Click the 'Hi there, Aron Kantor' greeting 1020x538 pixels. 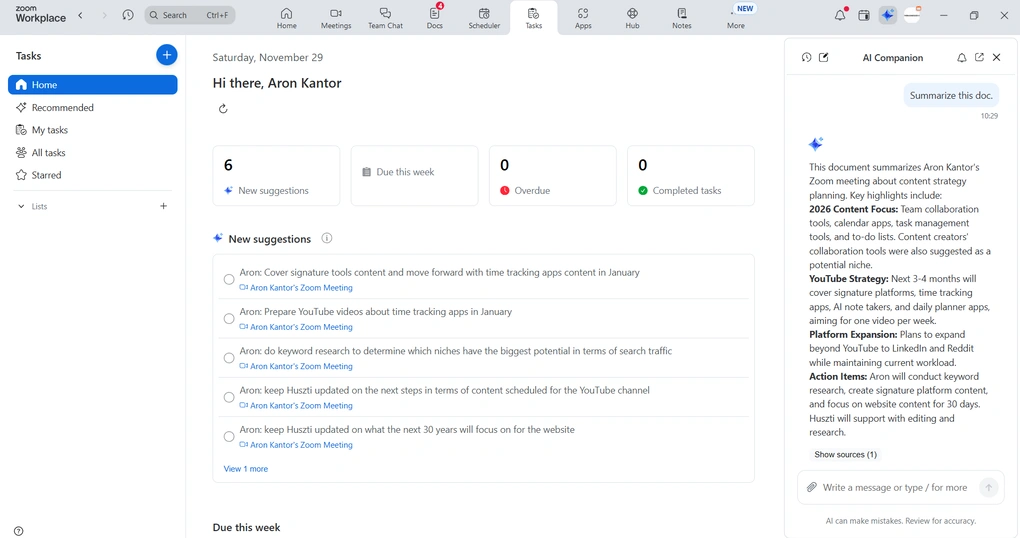[x=276, y=83]
